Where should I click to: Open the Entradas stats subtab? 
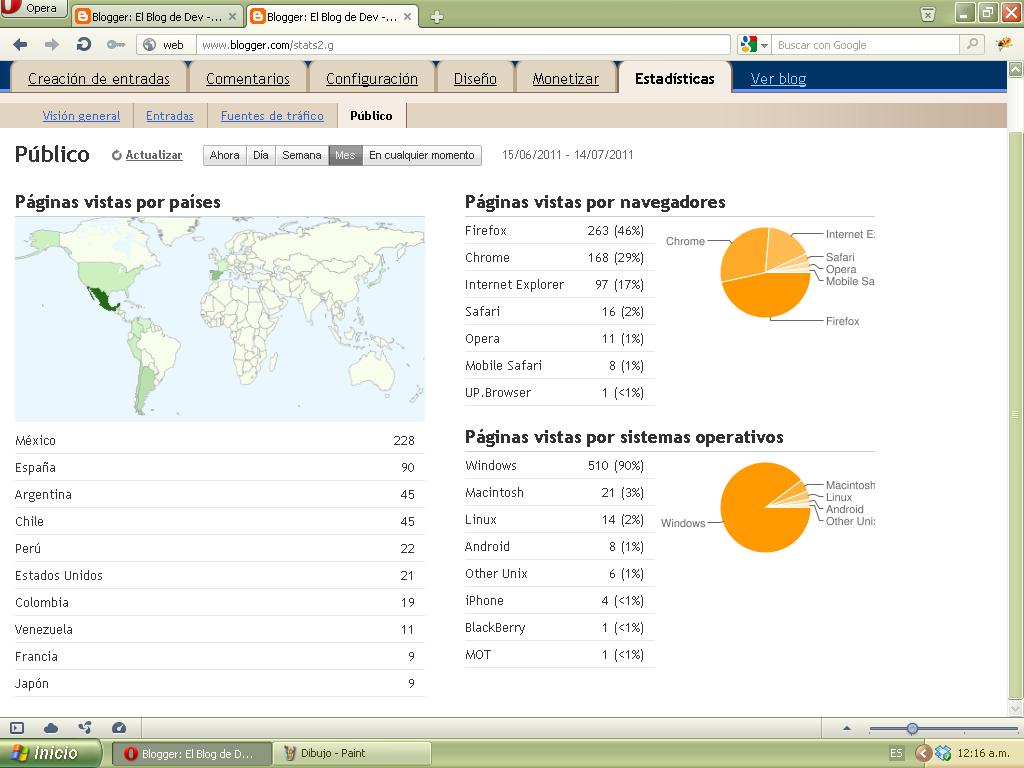[170, 116]
